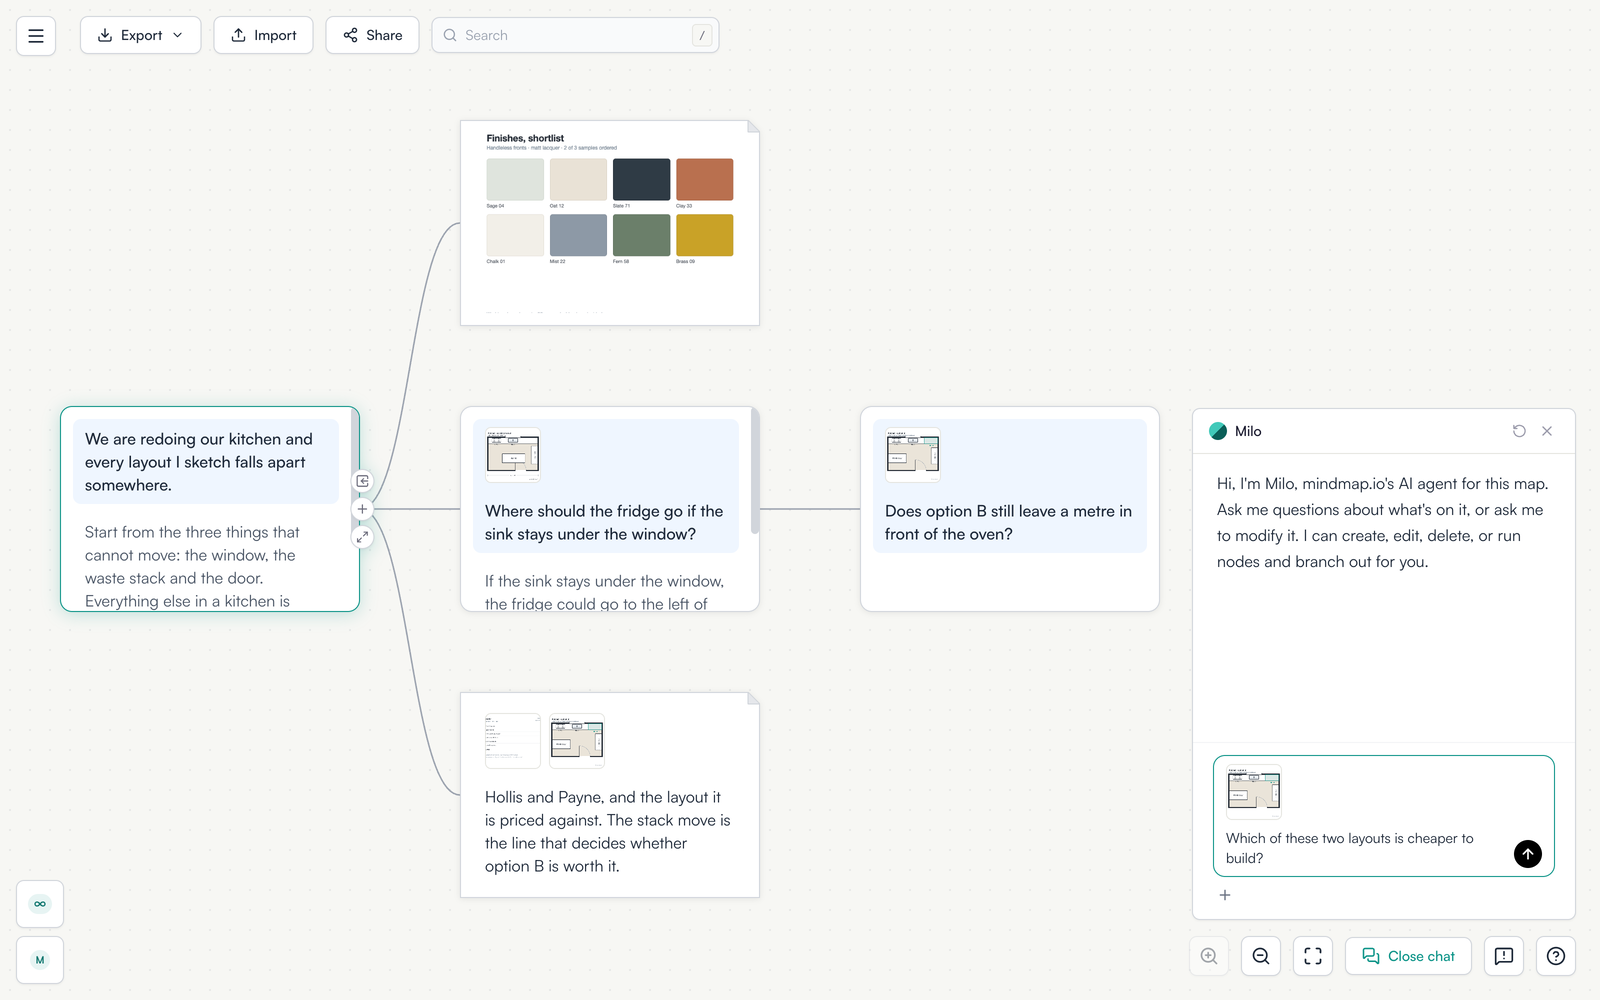The image size is (1600, 1000).
Task: Click the zoom out magnifier icon
Action: tap(1261, 956)
